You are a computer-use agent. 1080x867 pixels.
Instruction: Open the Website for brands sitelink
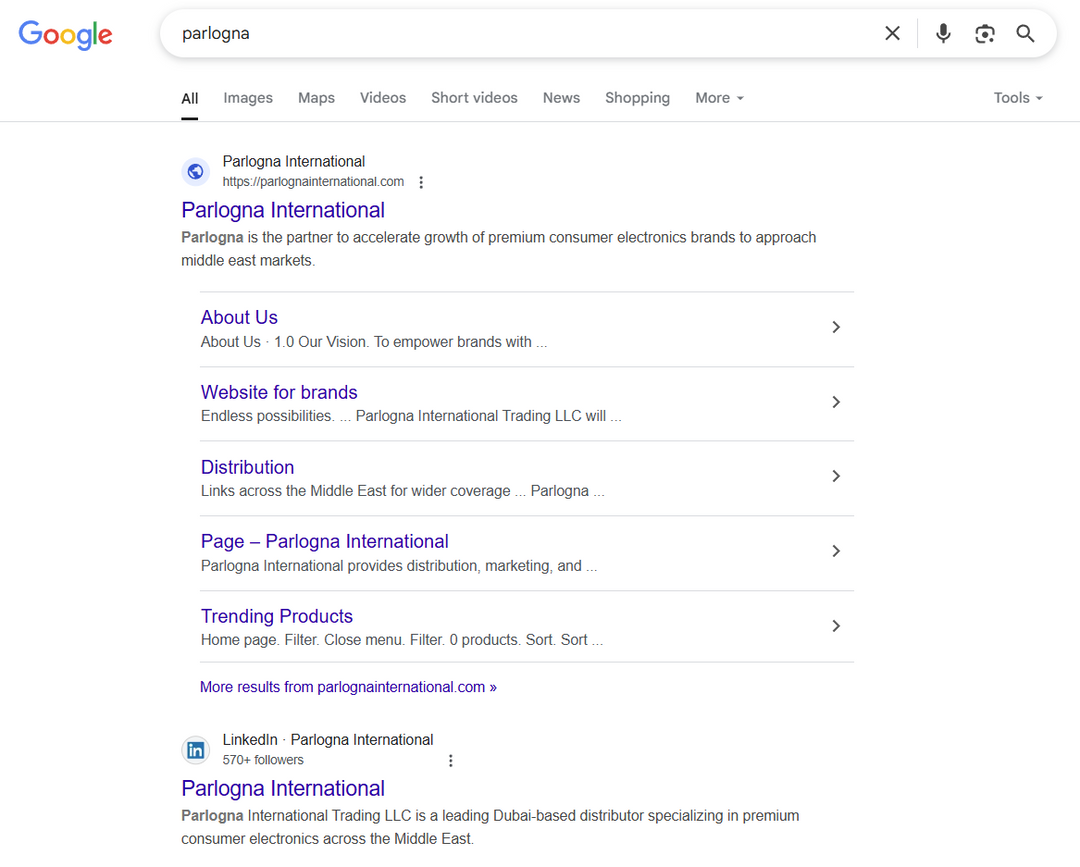pyautogui.click(x=279, y=393)
